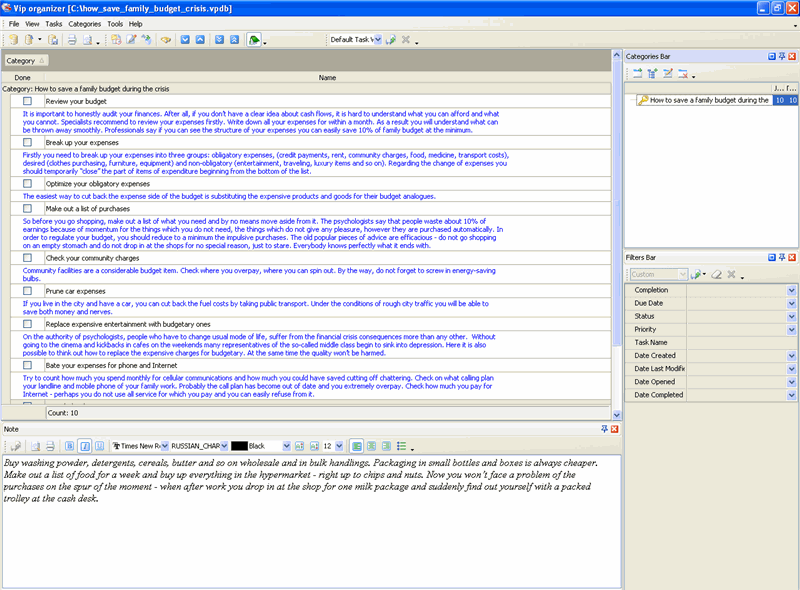Screen dimensions: 800x590
Task: Expand the Due Date filter dropdown
Action: [x=791, y=303]
